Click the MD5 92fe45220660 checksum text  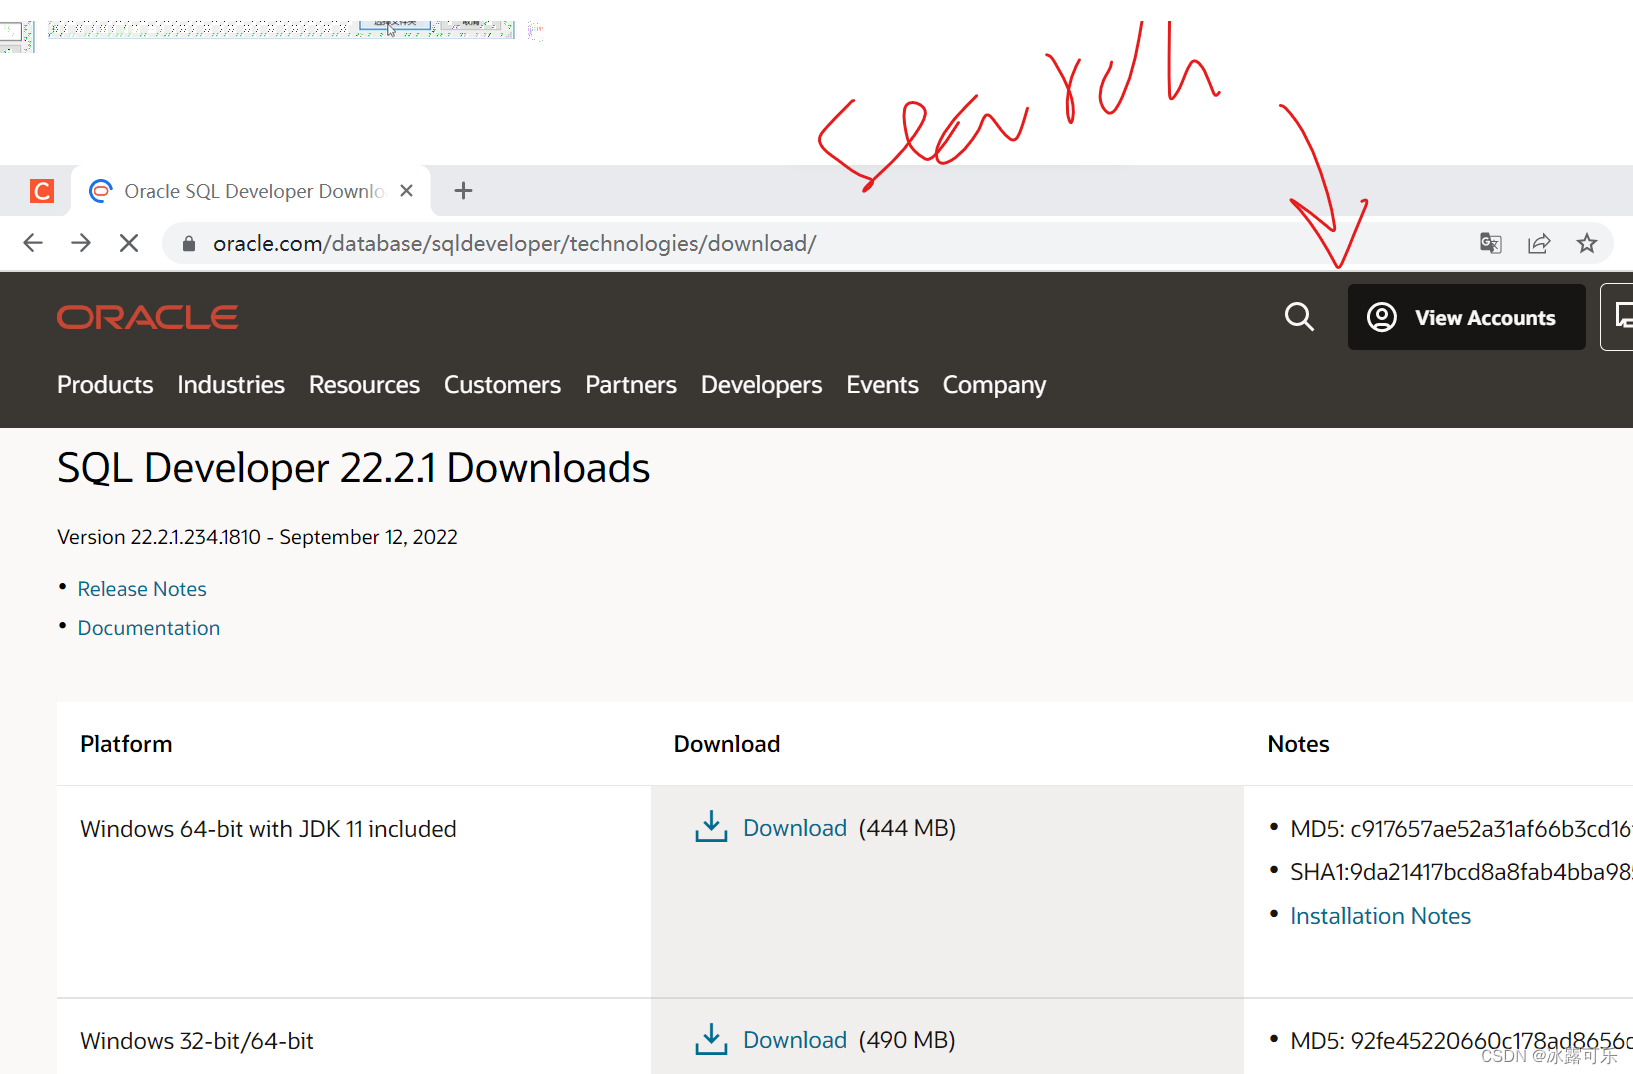pyautogui.click(x=1461, y=1041)
